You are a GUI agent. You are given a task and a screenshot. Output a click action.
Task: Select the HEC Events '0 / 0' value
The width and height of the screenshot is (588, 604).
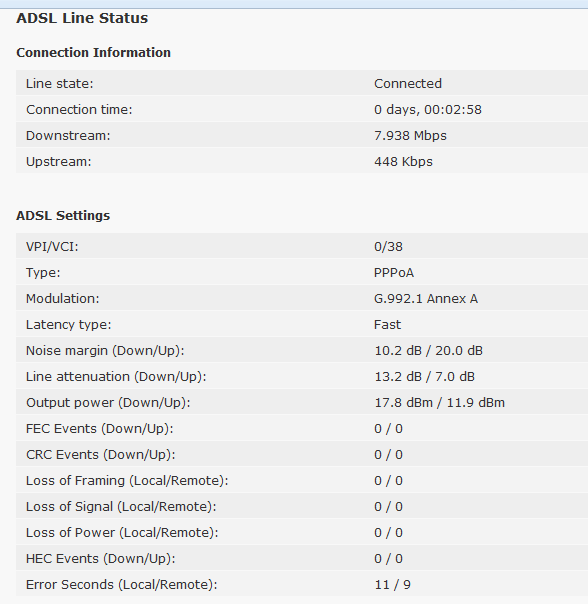coord(388,559)
